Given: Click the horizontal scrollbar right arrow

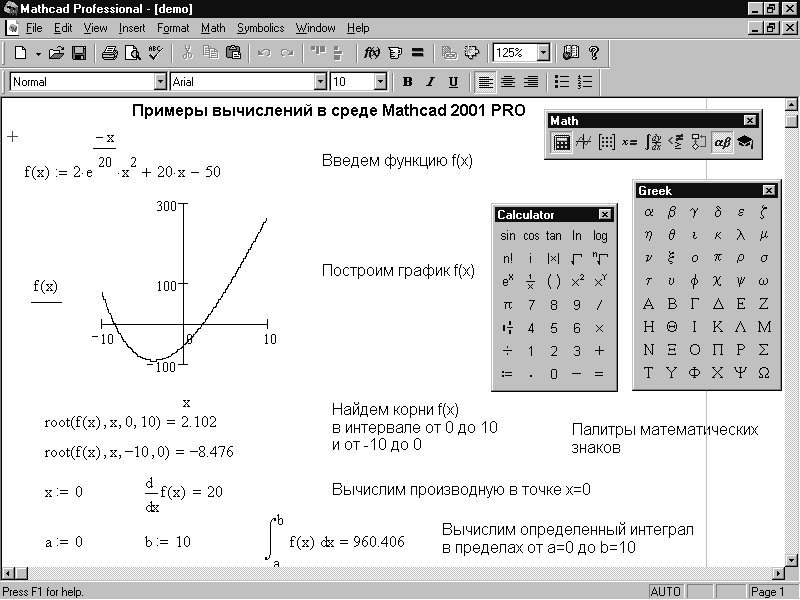Looking at the screenshot, I should tap(778, 573).
